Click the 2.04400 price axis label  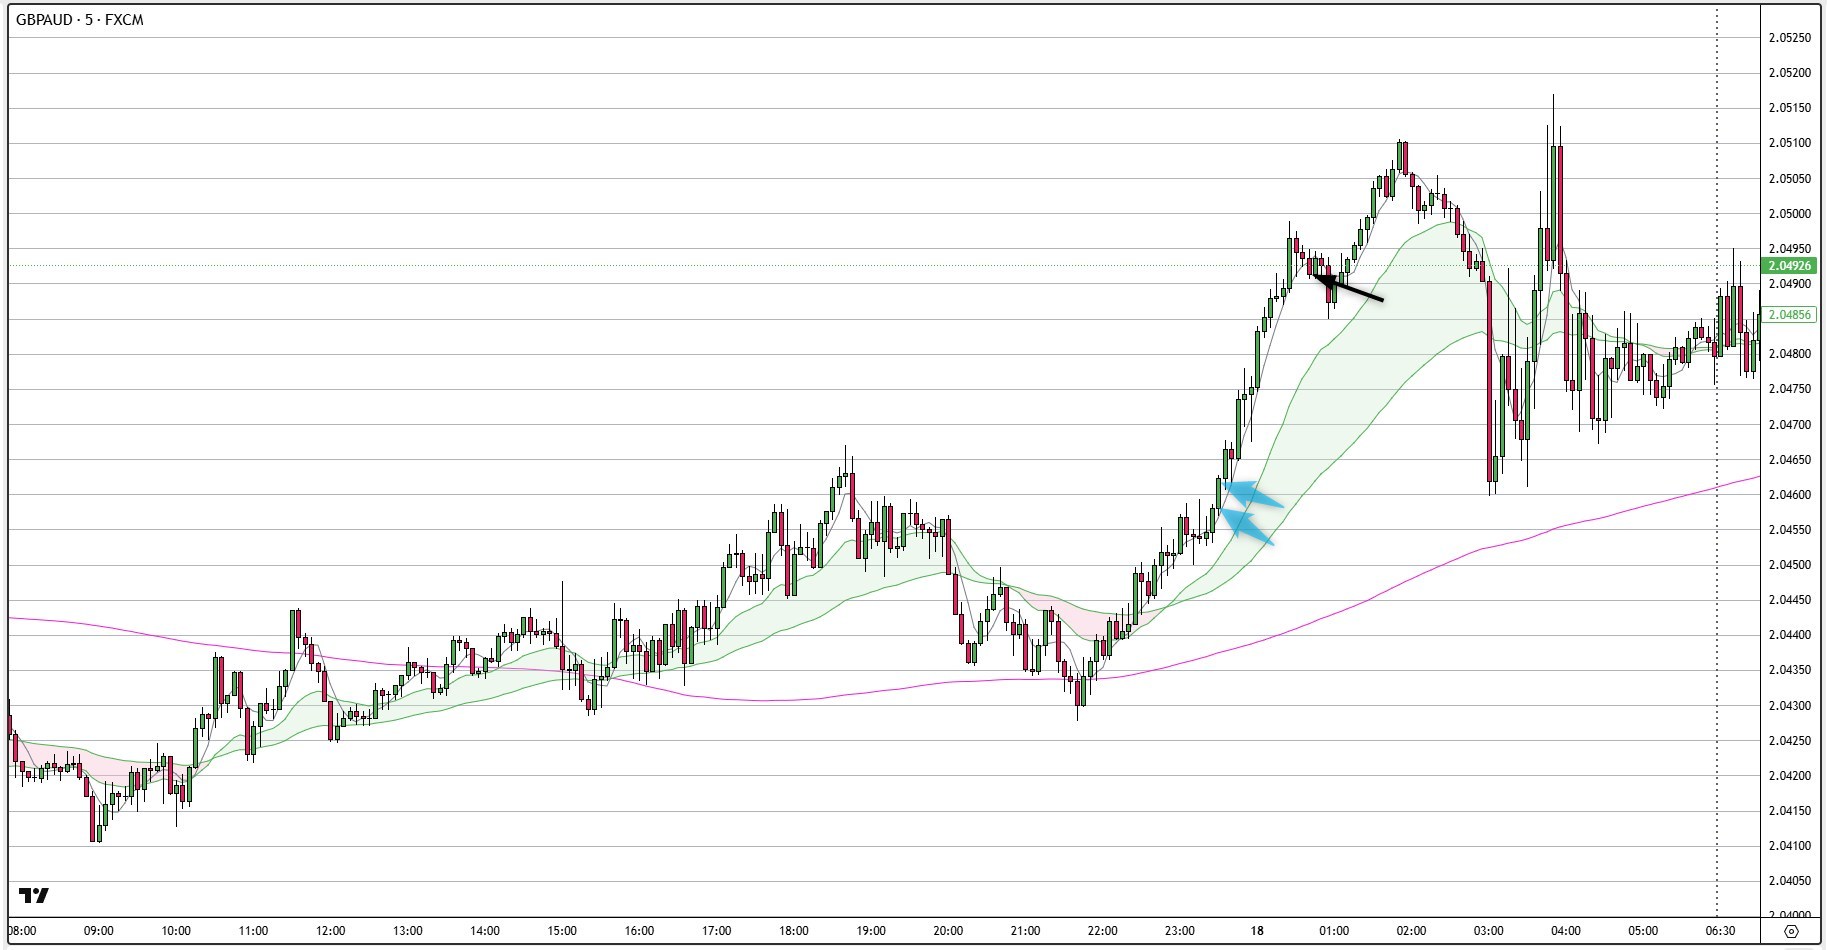pos(1789,635)
